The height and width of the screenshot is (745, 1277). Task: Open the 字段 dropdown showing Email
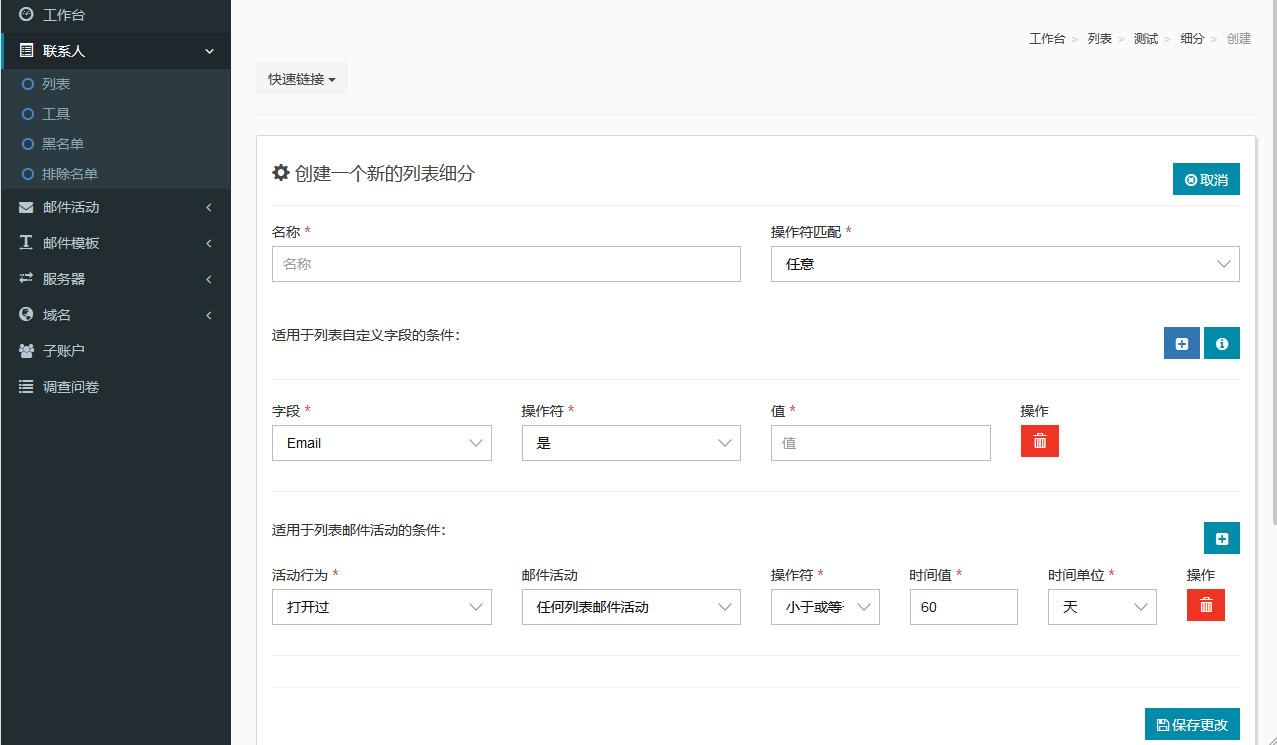tap(382, 443)
